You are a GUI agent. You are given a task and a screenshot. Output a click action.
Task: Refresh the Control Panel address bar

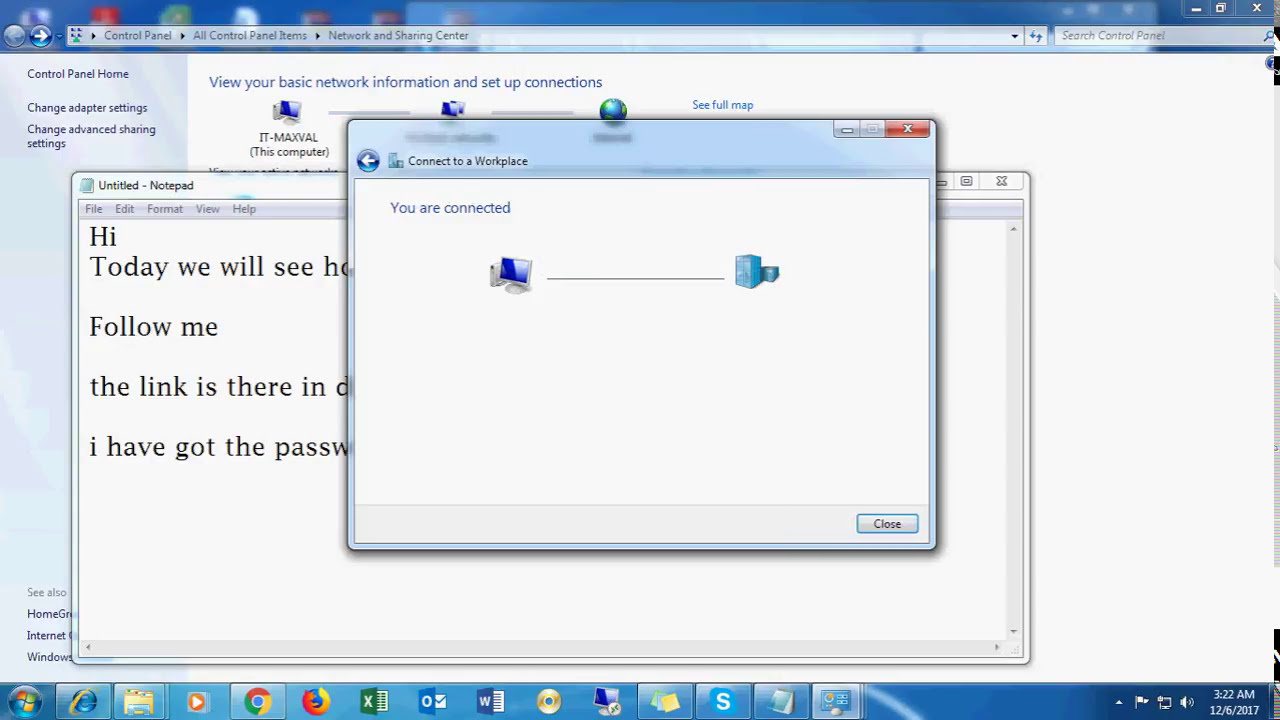tap(1035, 36)
